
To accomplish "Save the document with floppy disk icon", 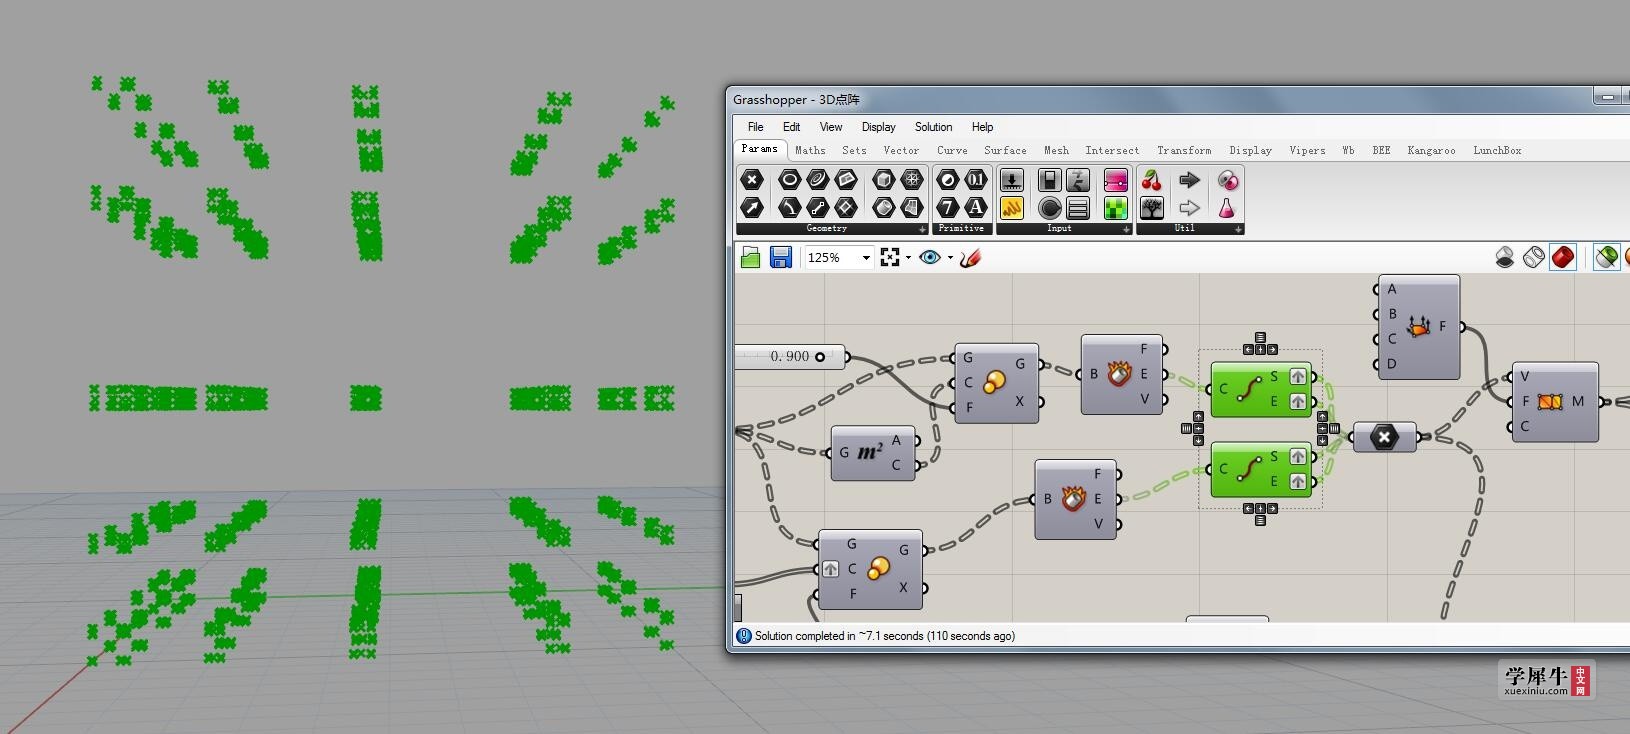I will pyautogui.click(x=781, y=258).
